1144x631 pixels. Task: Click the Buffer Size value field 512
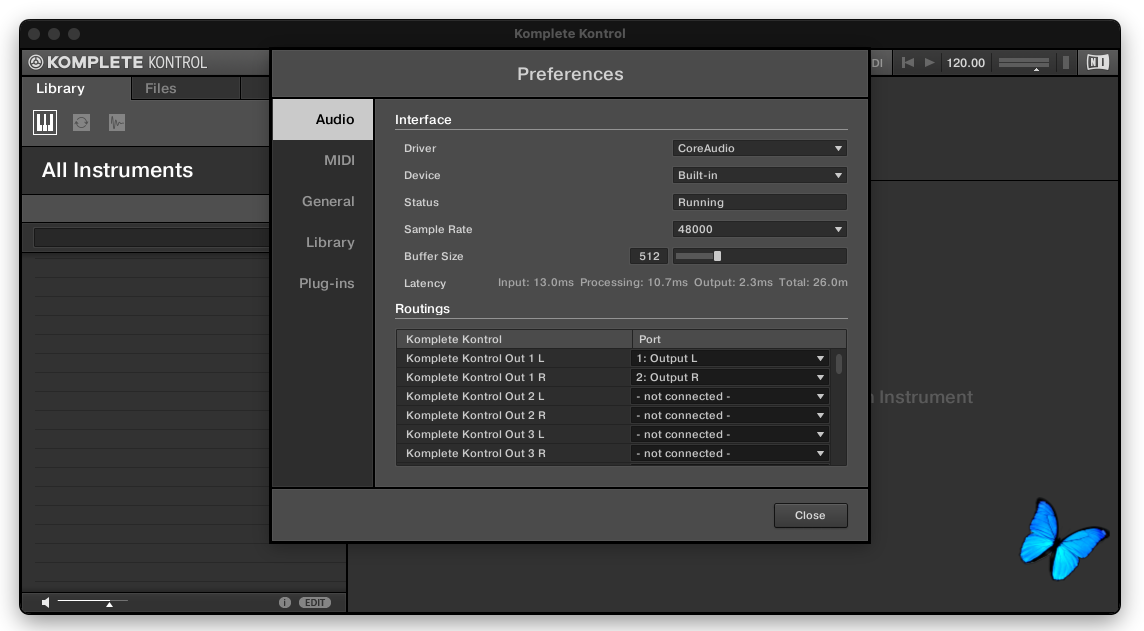[649, 256]
